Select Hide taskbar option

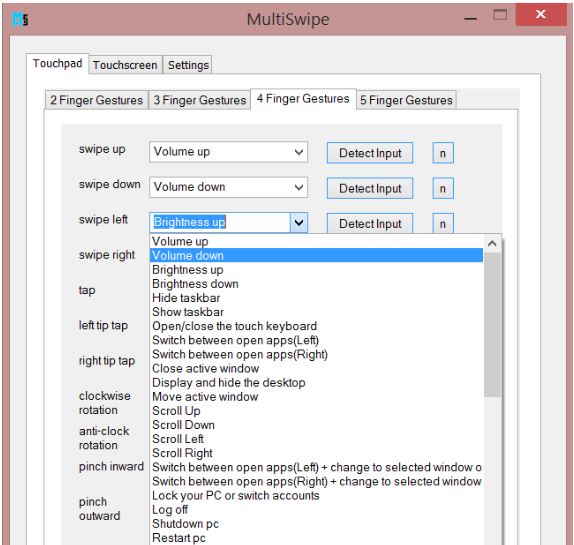click(x=317, y=298)
